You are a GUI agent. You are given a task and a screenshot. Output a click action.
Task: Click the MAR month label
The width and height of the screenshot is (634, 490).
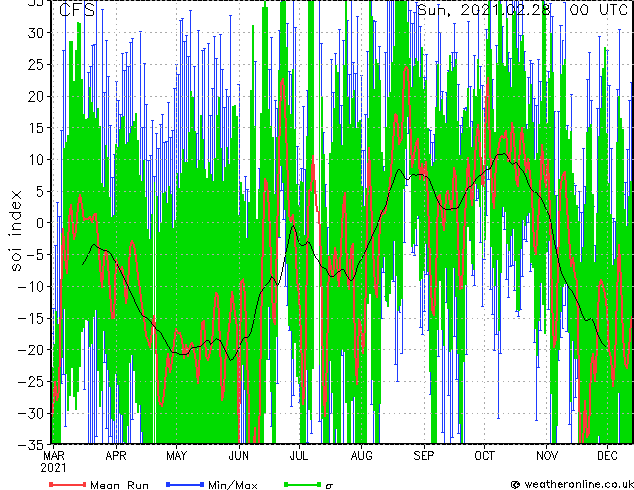coord(54,456)
